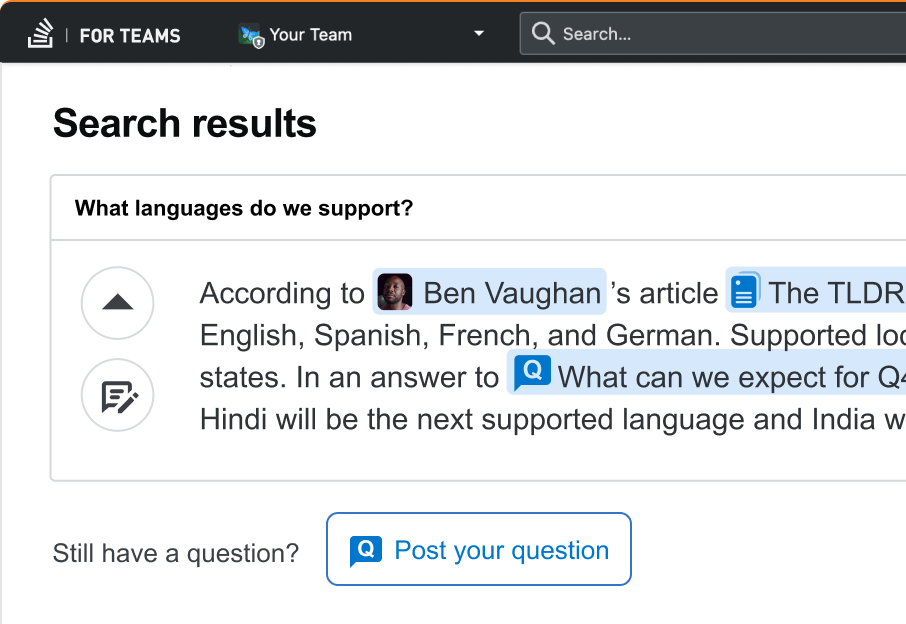The width and height of the screenshot is (906, 624).
Task: Click the Your Team avatar icon
Action: 251,36
